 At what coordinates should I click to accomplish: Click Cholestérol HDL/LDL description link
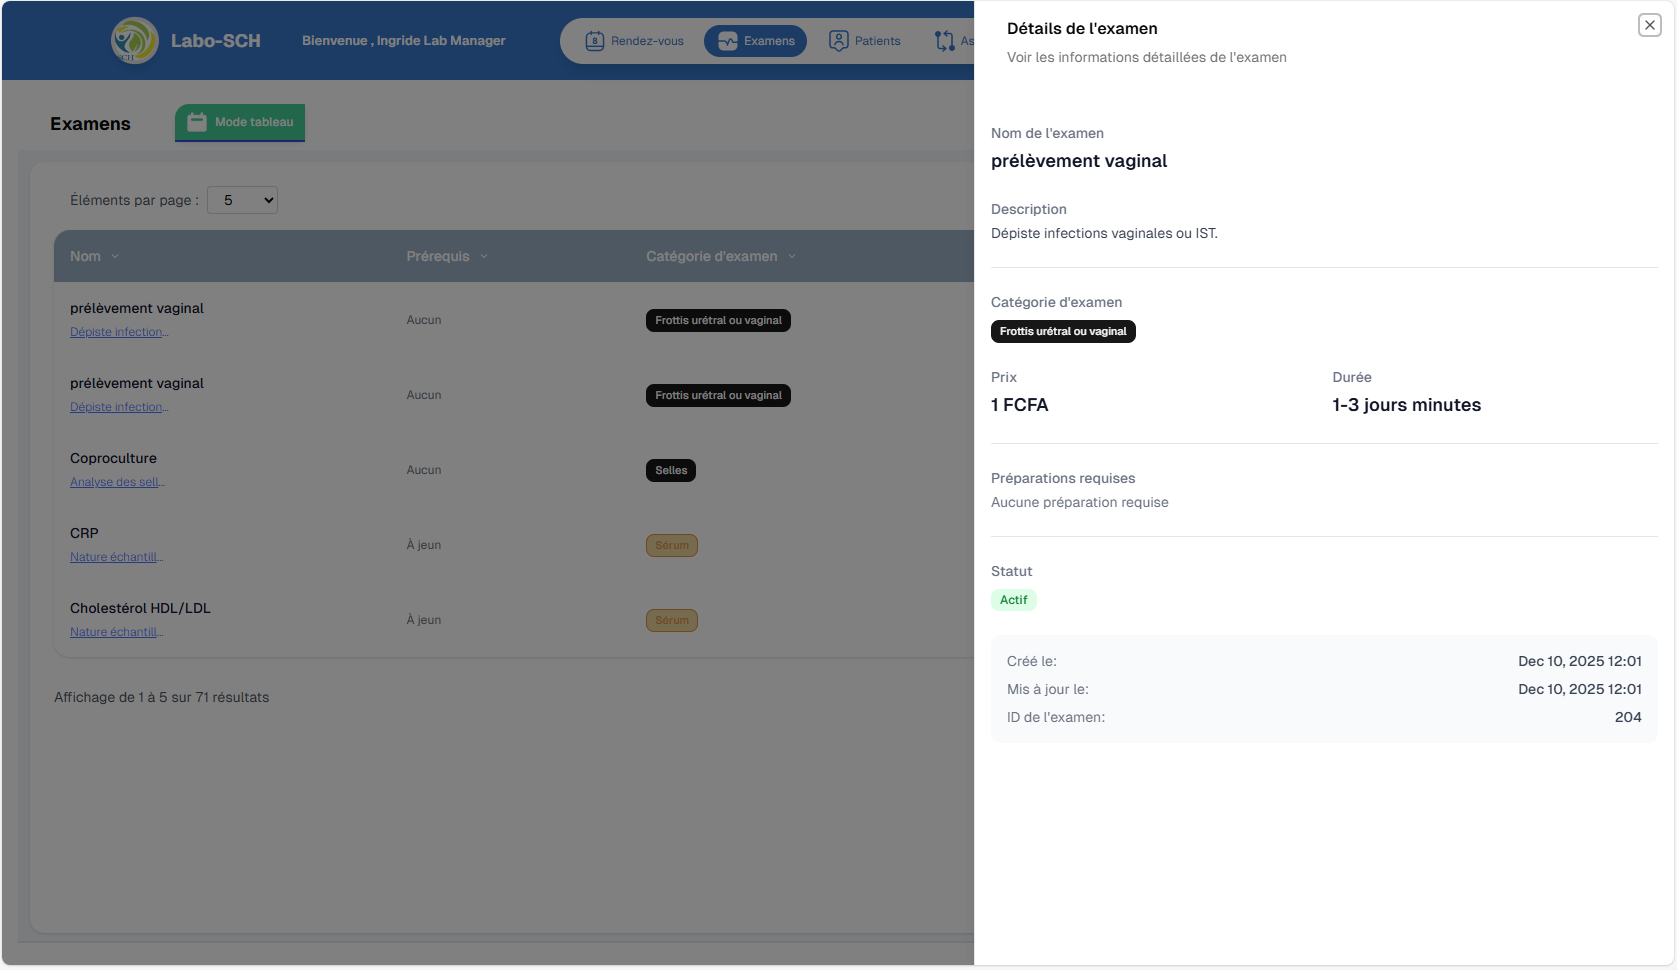pyautogui.click(x=116, y=632)
